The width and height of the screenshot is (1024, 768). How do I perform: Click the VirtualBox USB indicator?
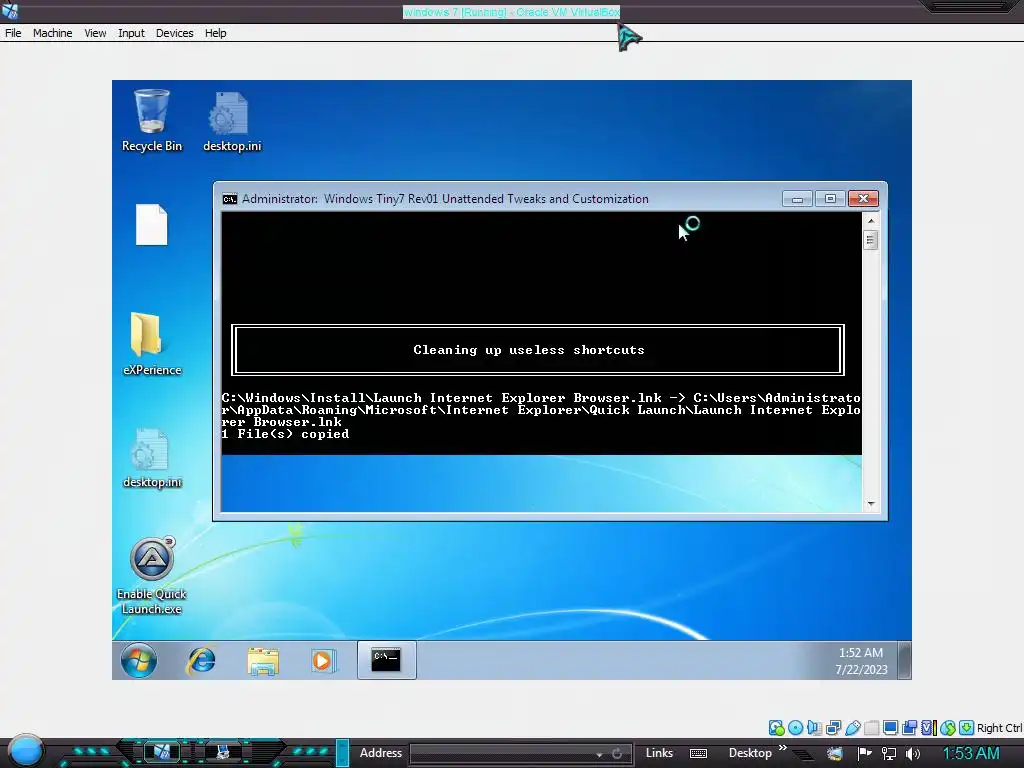point(852,728)
